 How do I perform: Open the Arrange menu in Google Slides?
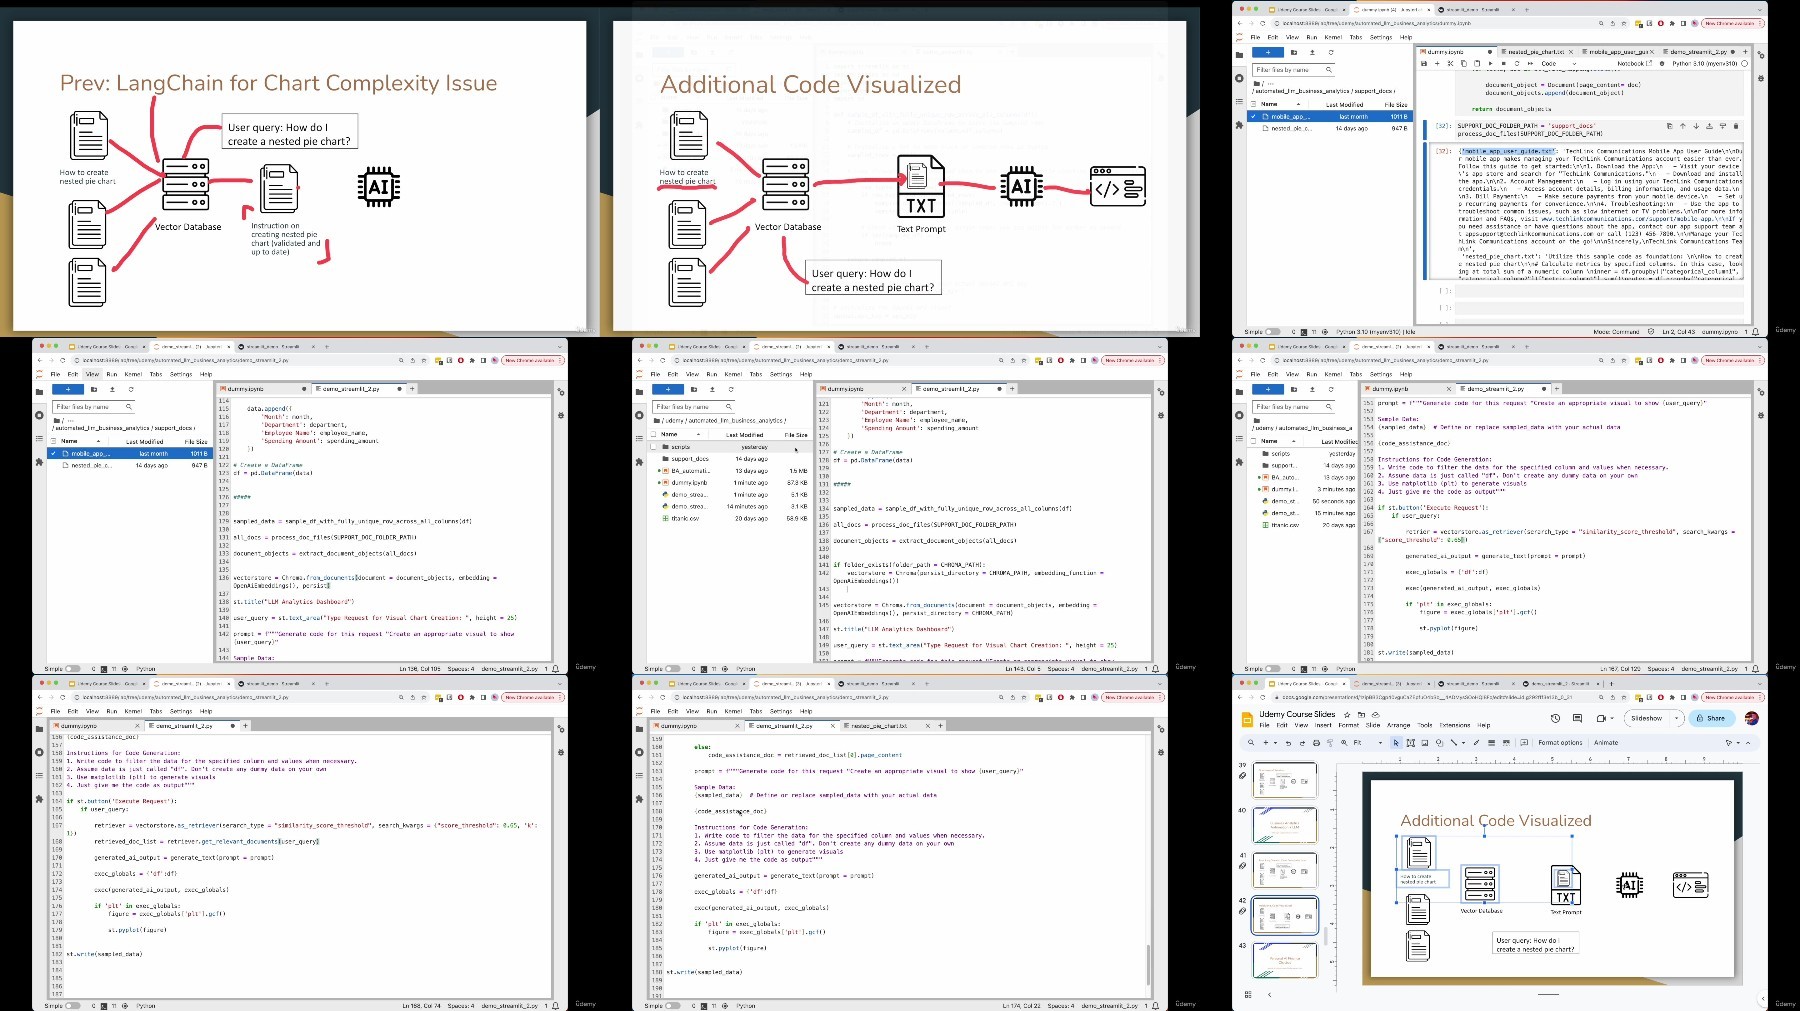(x=1398, y=725)
